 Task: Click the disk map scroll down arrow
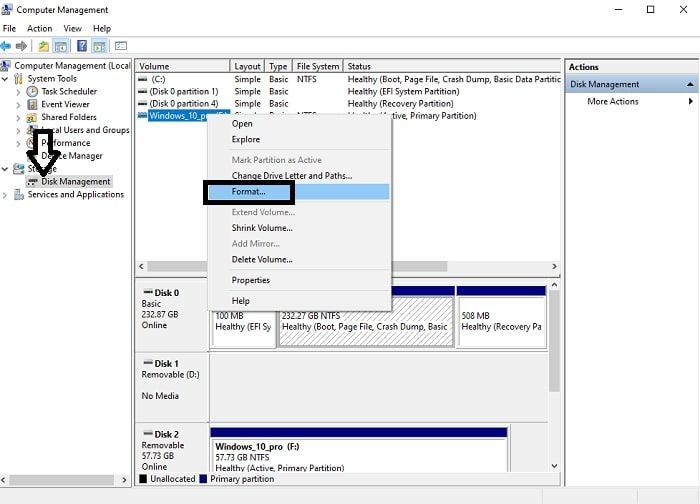click(x=554, y=466)
